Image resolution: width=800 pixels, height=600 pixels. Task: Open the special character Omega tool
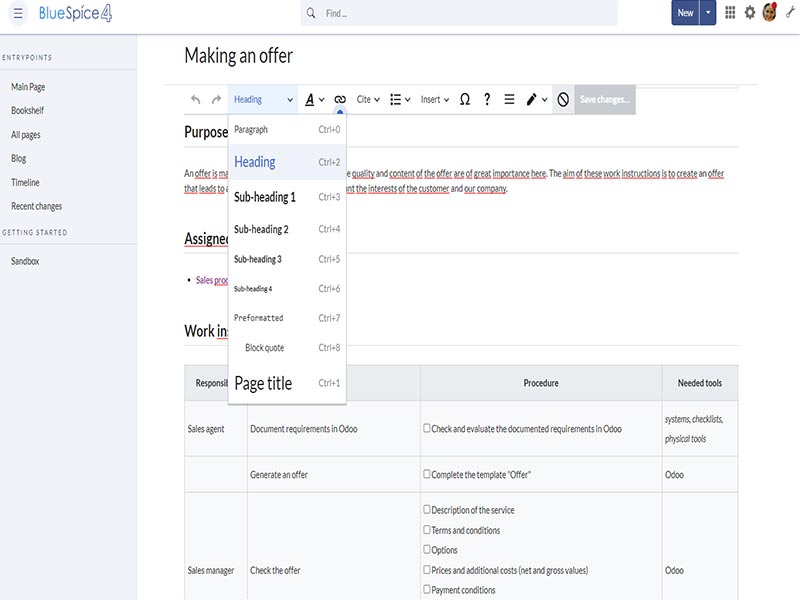[464, 100]
